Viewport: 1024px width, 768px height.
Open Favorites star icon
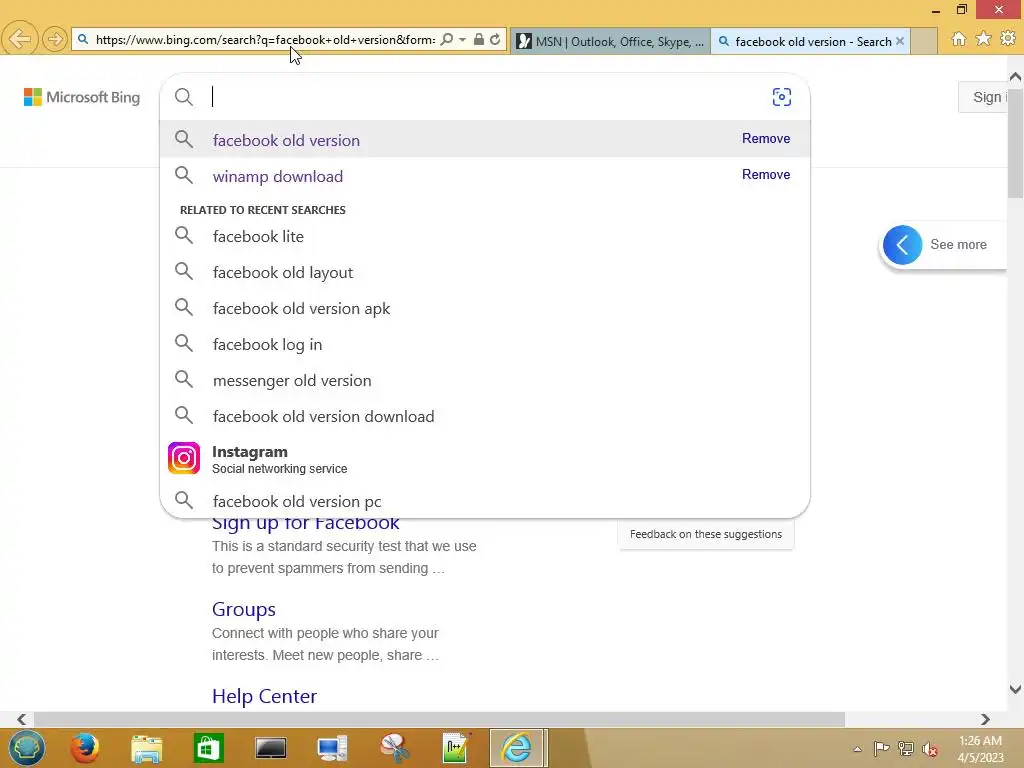(x=983, y=39)
